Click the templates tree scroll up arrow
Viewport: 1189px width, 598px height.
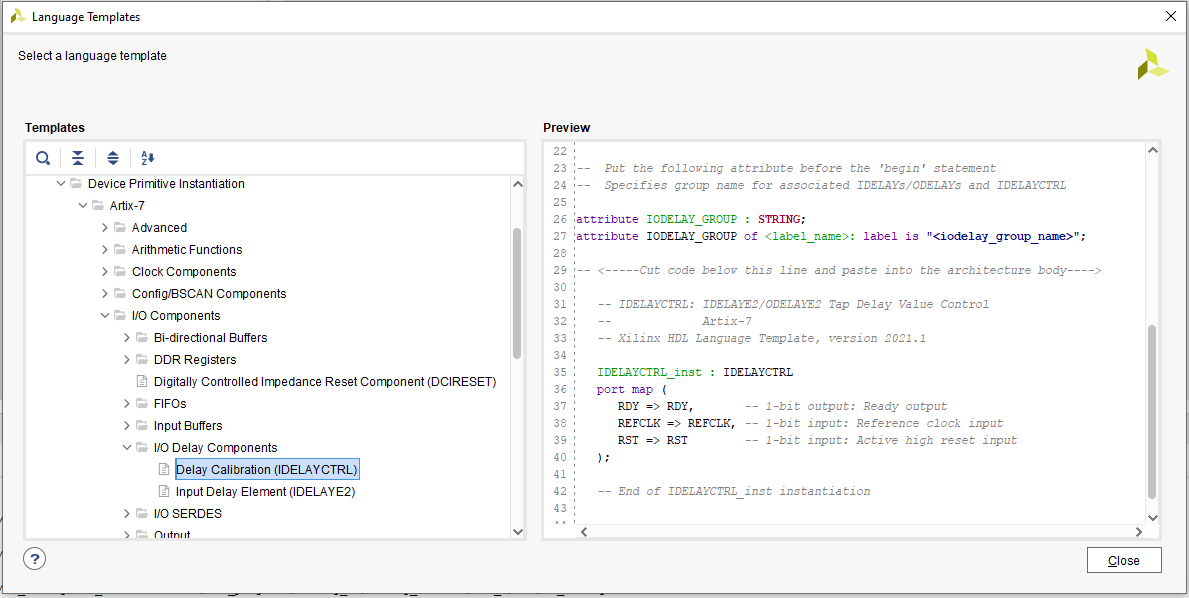(517, 183)
